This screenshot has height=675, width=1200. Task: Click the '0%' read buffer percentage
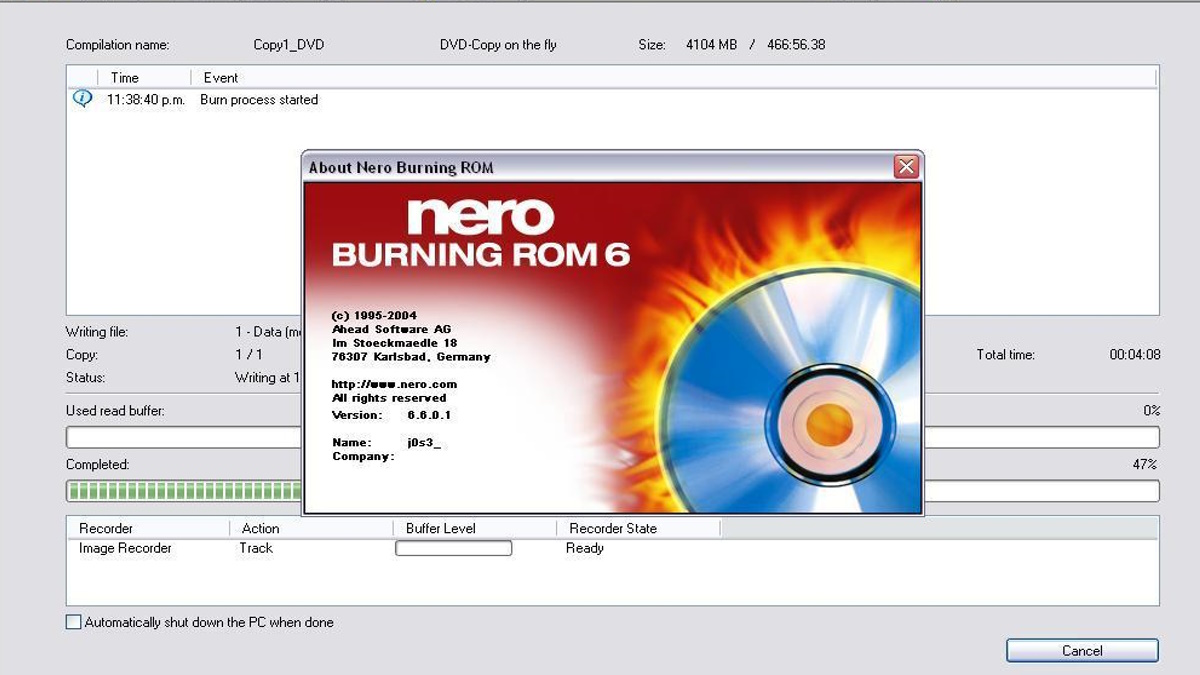pyautogui.click(x=1152, y=411)
